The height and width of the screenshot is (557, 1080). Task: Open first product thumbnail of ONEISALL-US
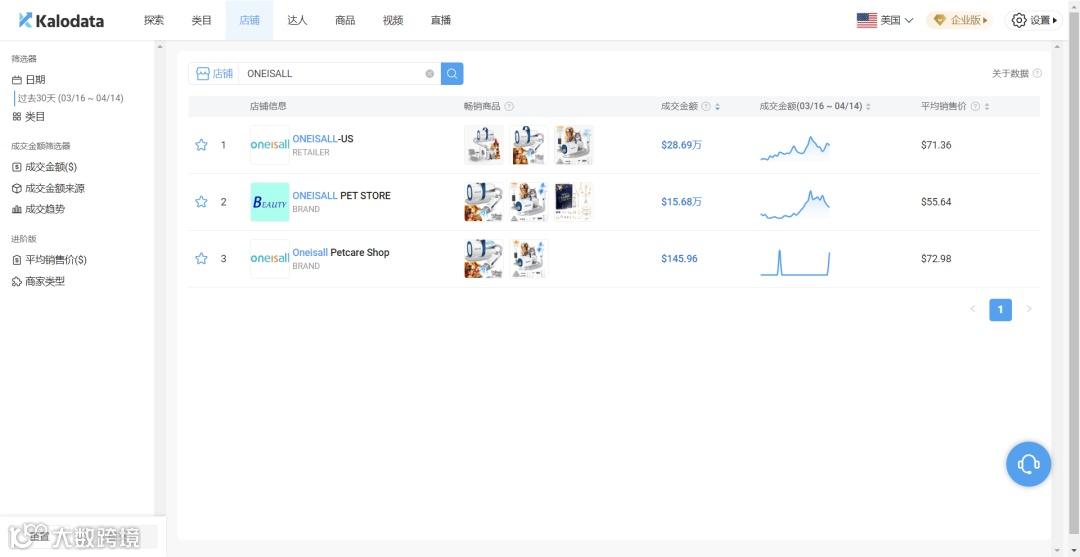click(484, 145)
